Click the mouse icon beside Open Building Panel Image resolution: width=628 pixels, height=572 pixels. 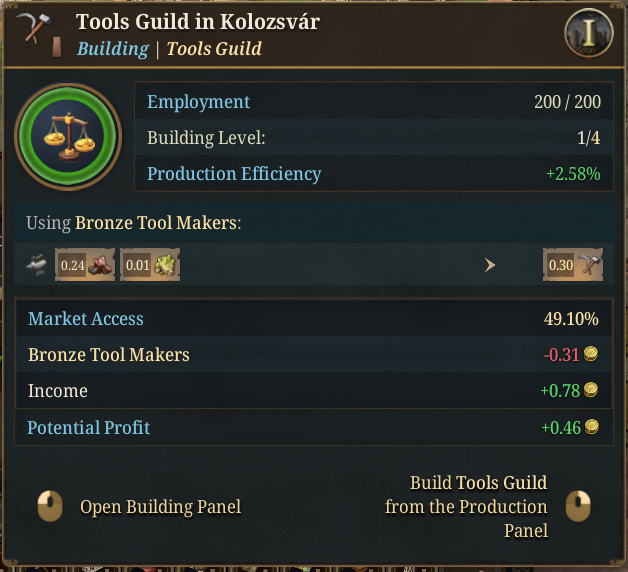tap(49, 507)
